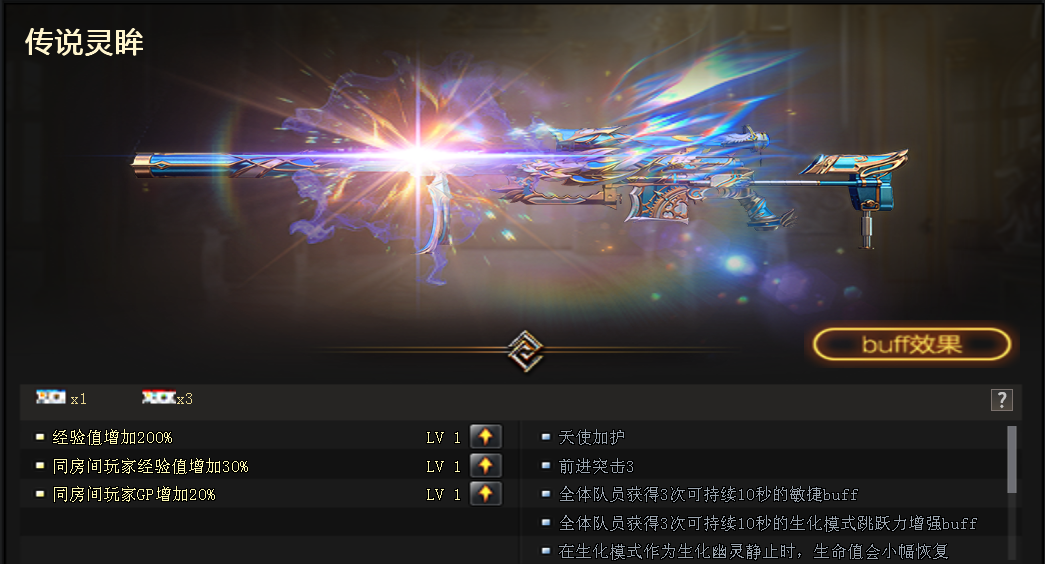Screen dimensions: 1045x564
Task: Select the 前进突击3 buff entry
Action: coord(596,466)
